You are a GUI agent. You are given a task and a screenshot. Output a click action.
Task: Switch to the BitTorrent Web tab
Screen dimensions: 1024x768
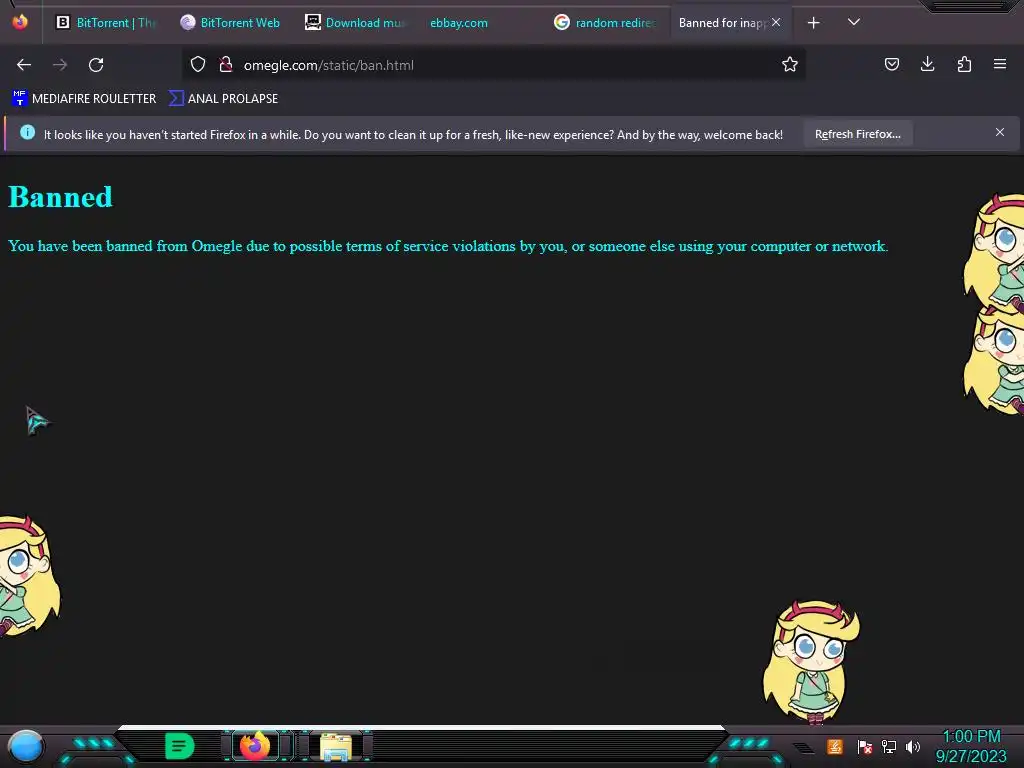point(230,23)
